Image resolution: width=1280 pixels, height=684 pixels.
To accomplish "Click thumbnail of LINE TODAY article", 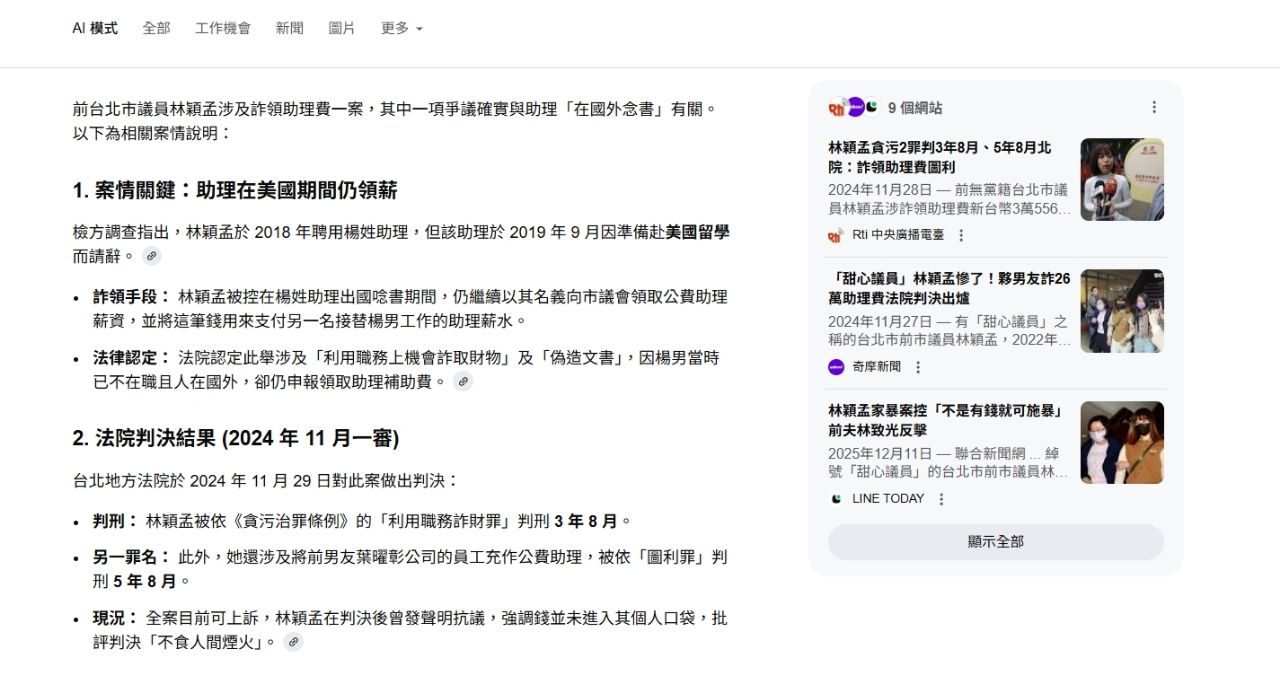I will tap(1121, 442).
